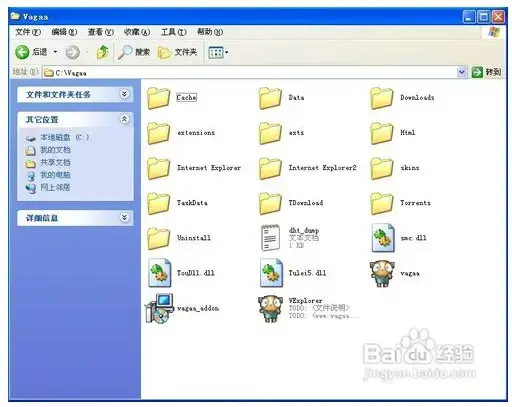
Task: Open the Views icon dropdown
Action: coord(218,52)
